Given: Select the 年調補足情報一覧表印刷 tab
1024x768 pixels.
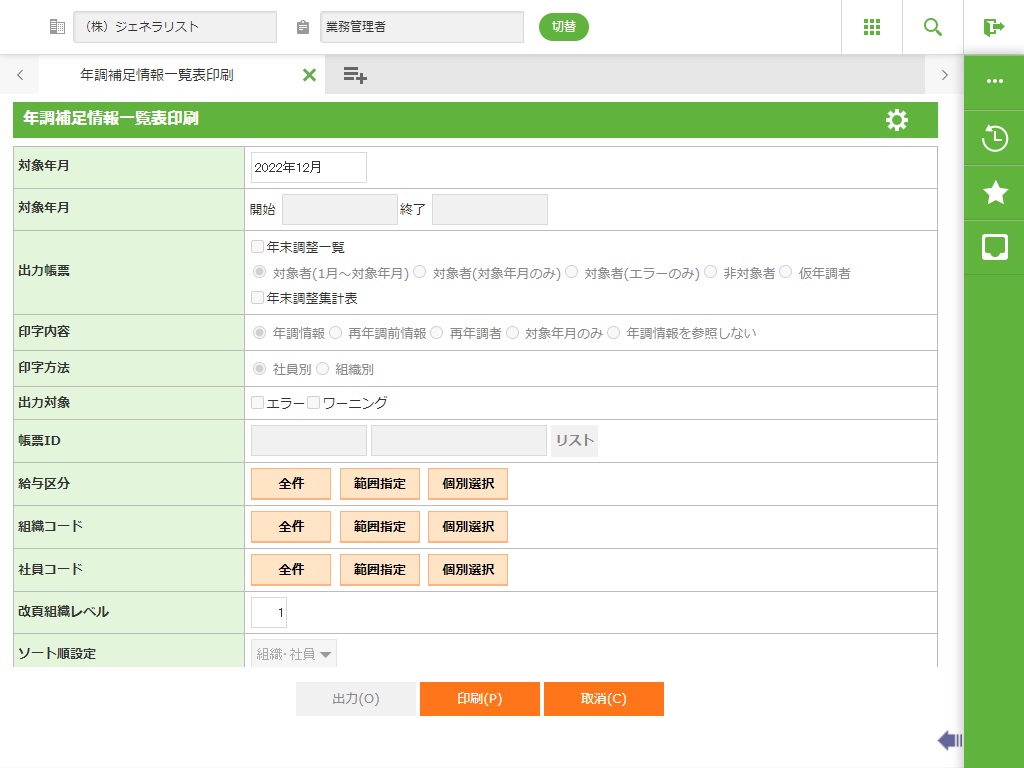Looking at the screenshot, I should 157,75.
